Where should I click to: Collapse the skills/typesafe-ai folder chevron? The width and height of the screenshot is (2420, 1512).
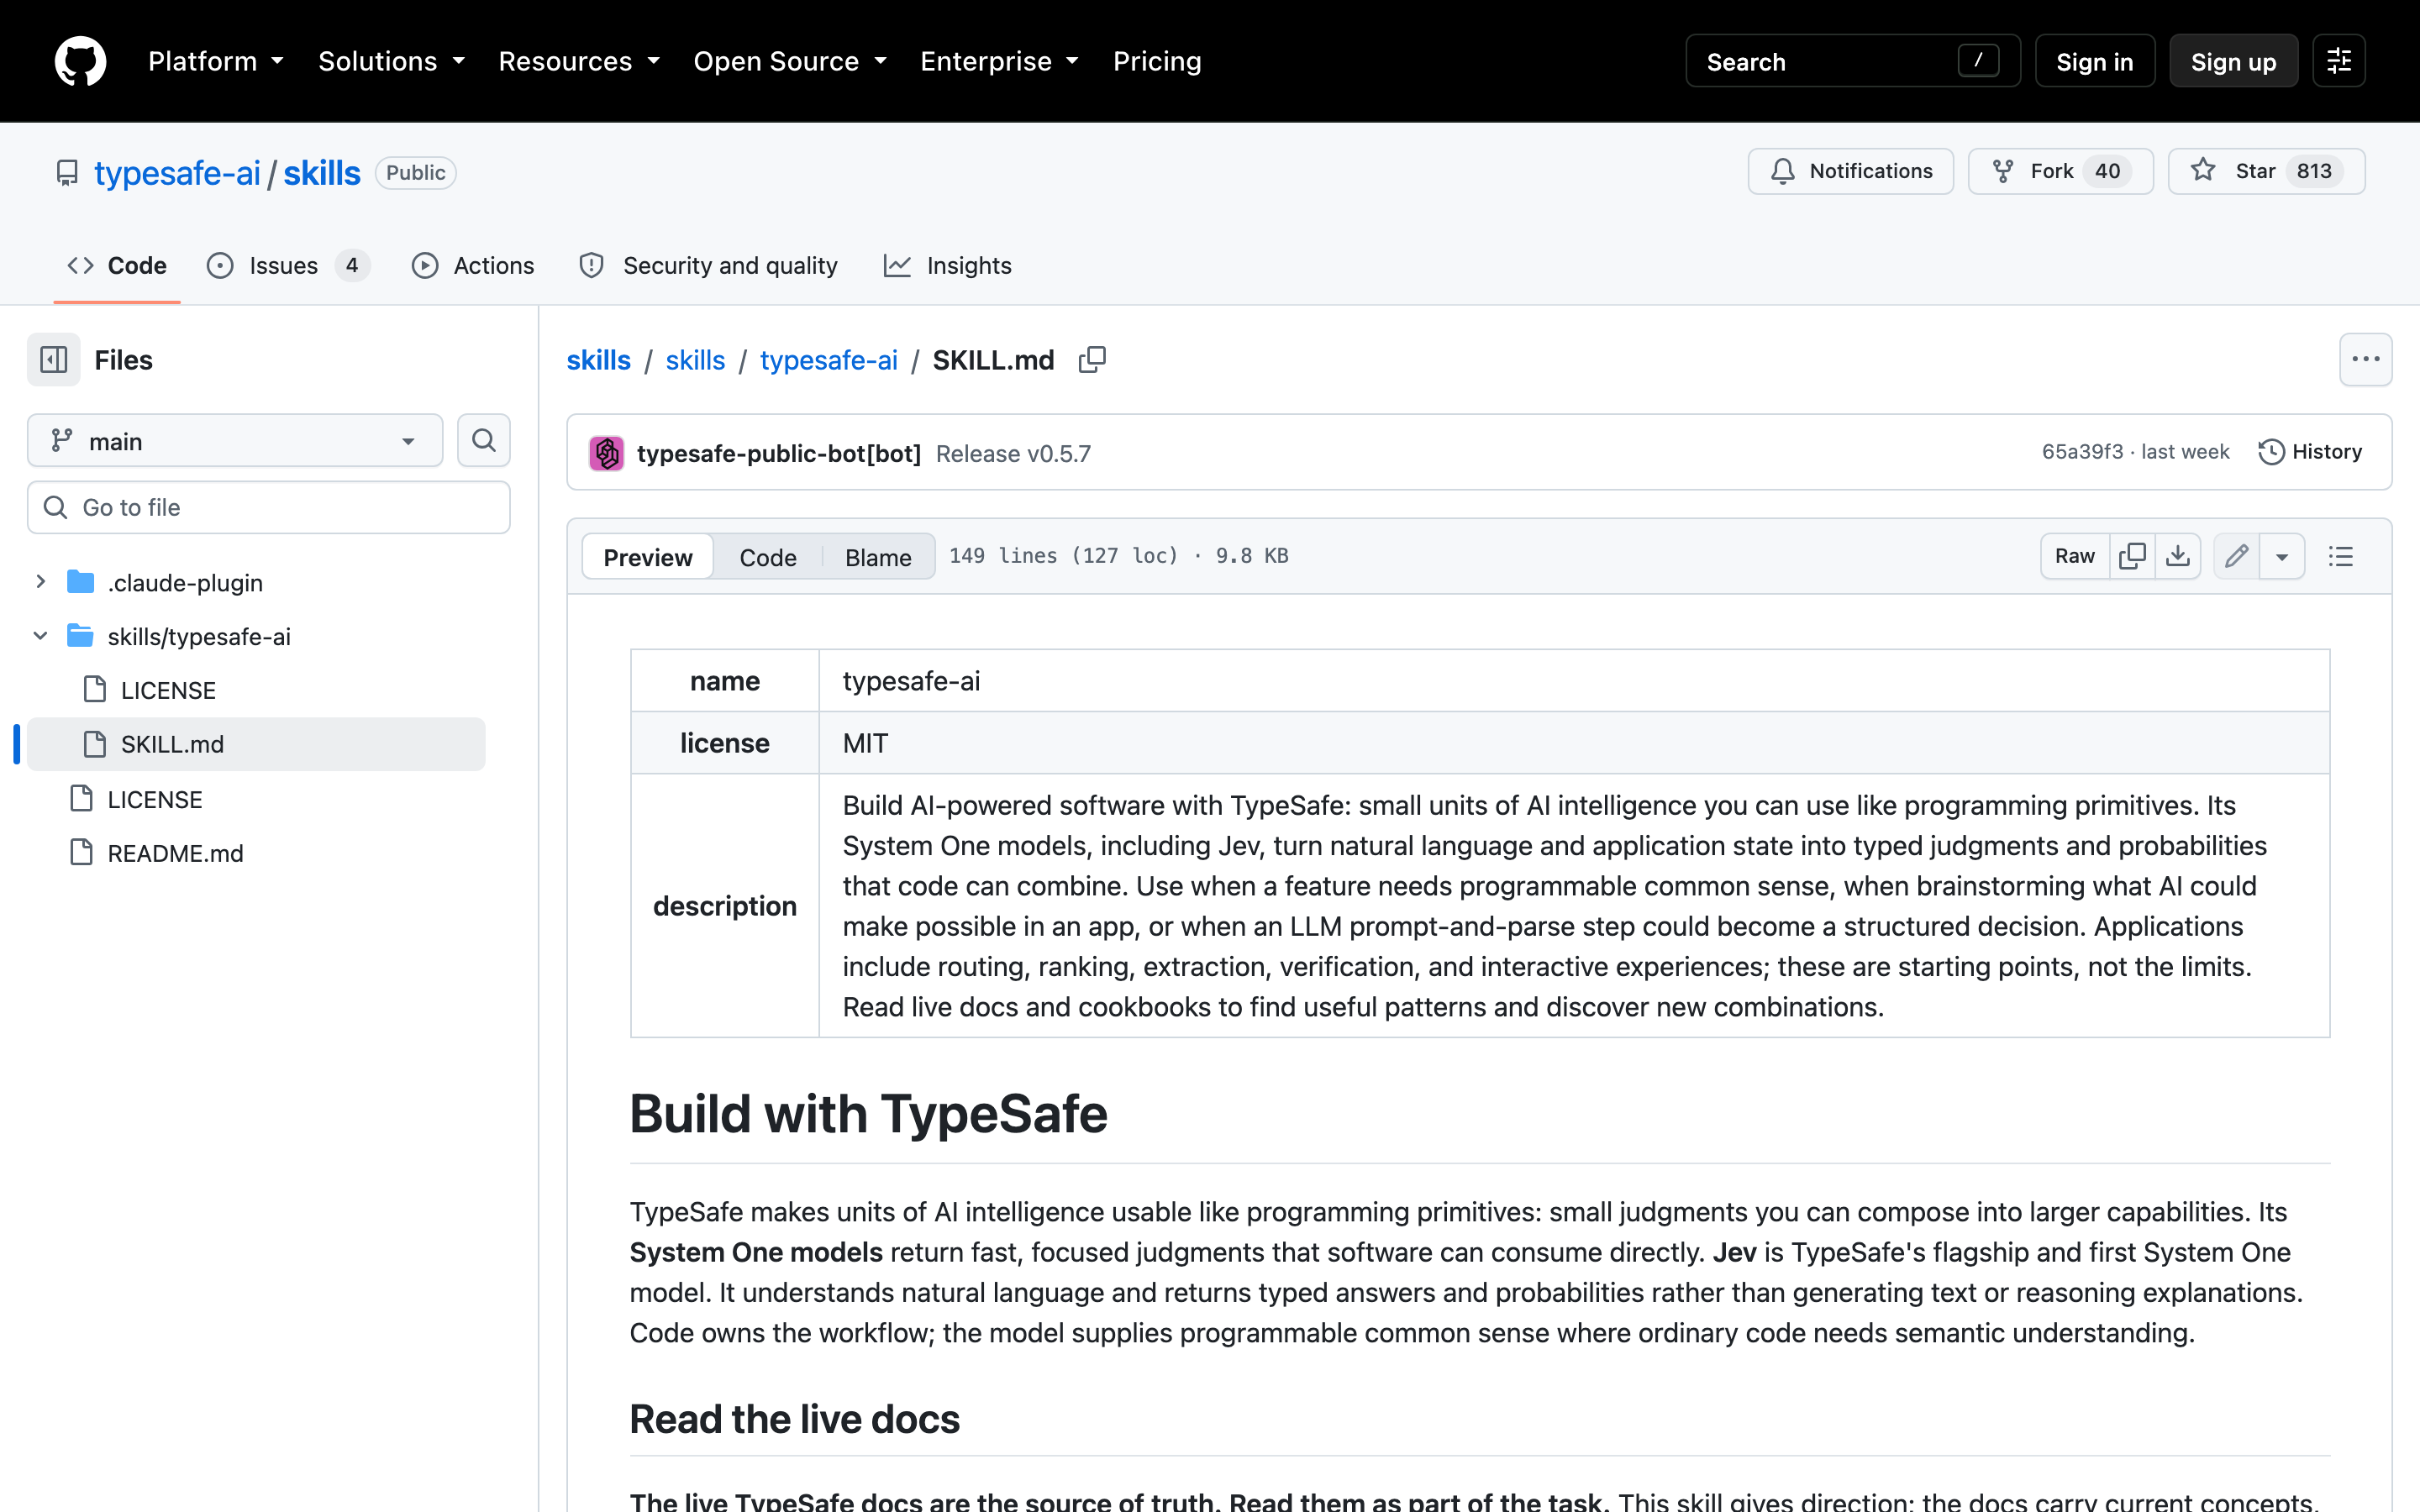coord(40,636)
